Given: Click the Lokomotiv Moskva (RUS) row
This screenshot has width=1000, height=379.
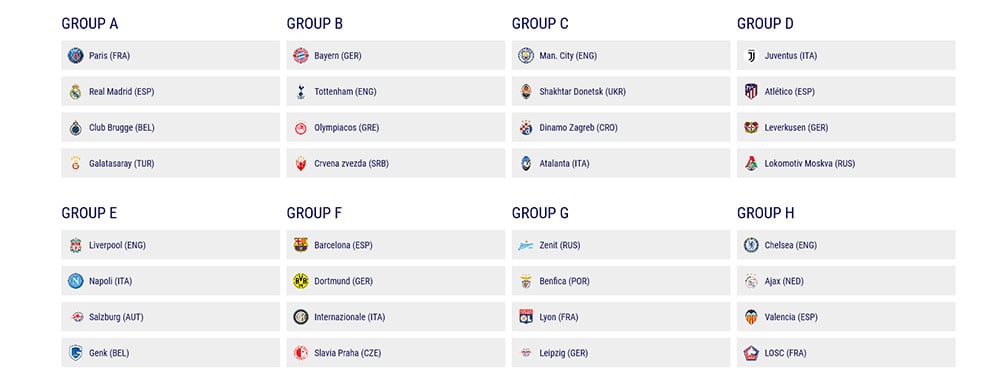Looking at the screenshot, I should click(x=846, y=163).
